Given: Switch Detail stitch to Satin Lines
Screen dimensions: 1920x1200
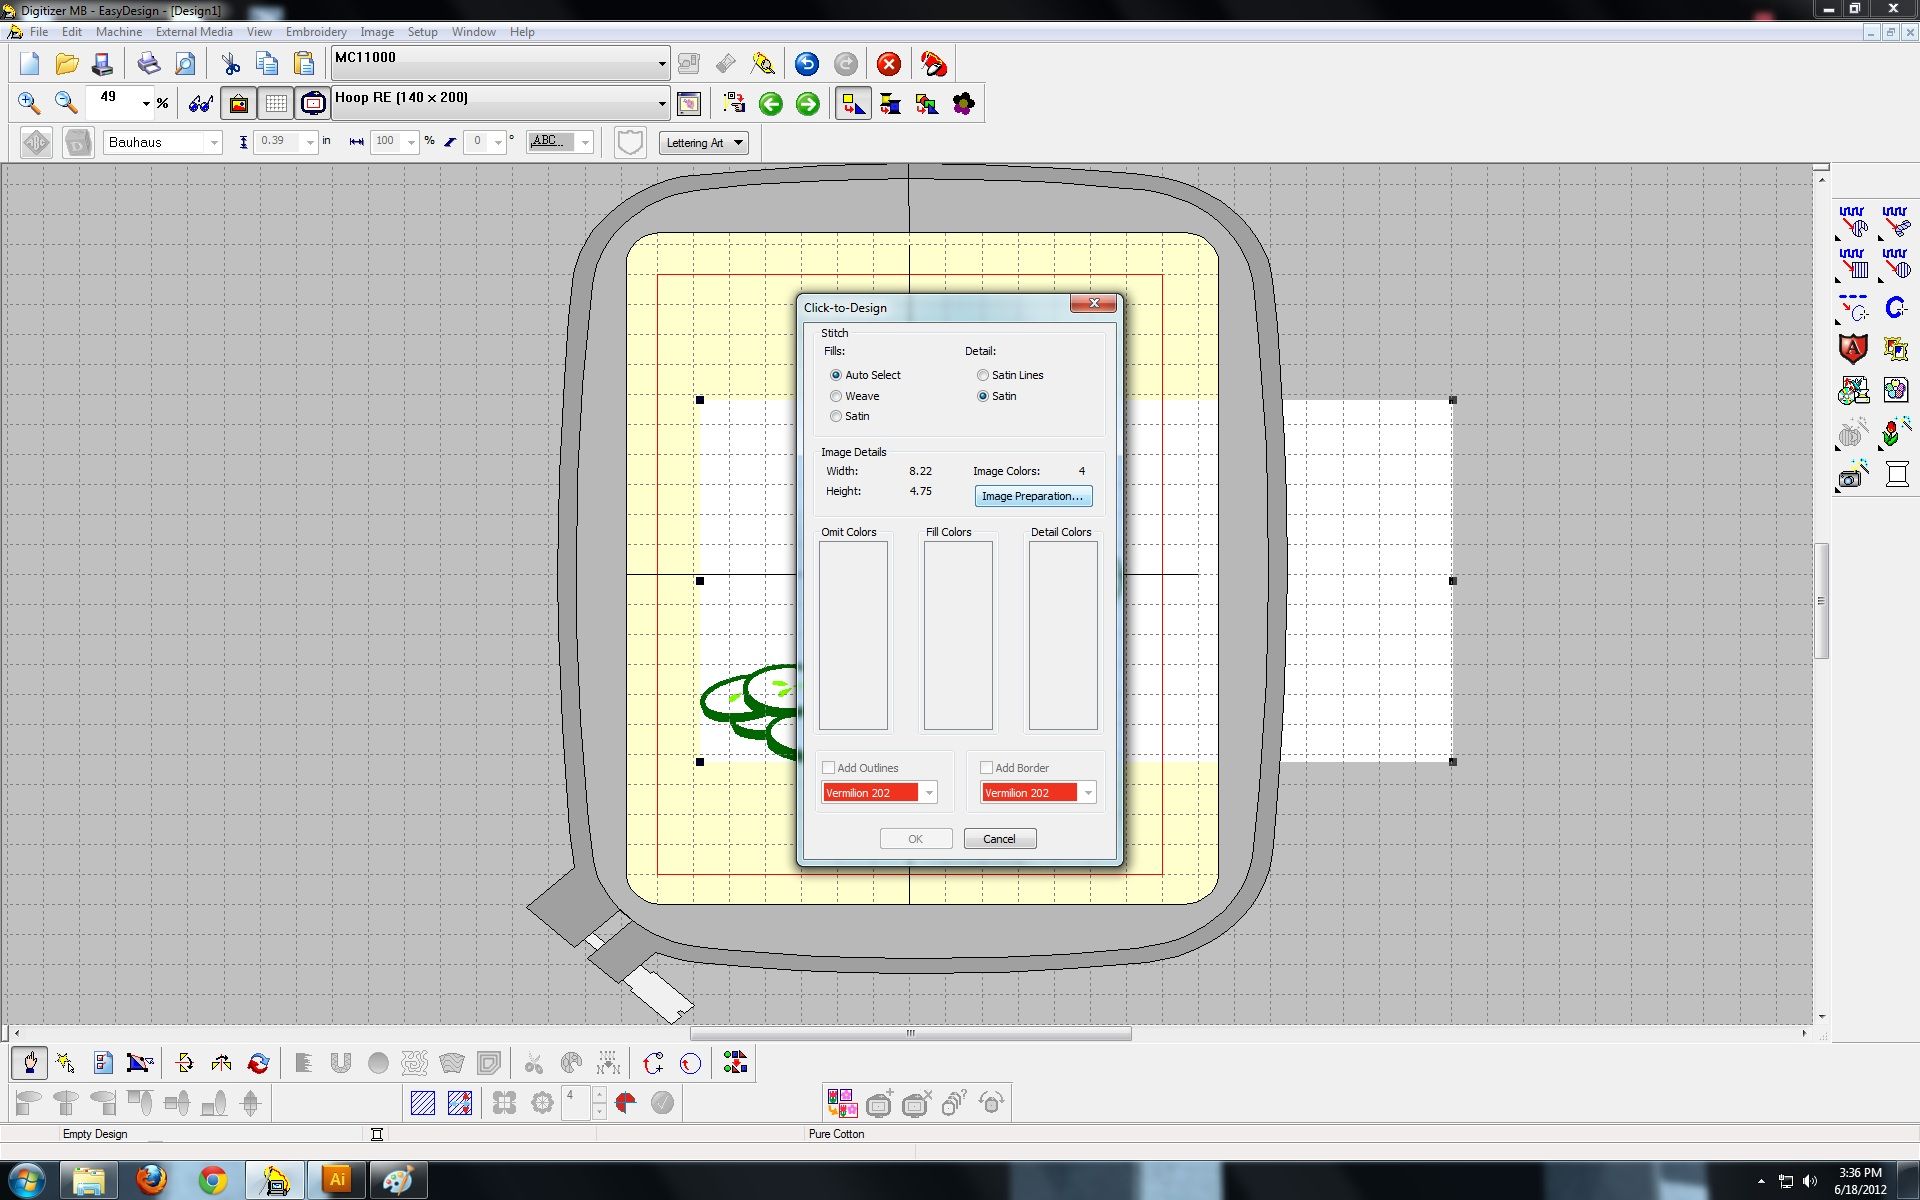Looking at the screenshot, I should [x=983, y=375].
